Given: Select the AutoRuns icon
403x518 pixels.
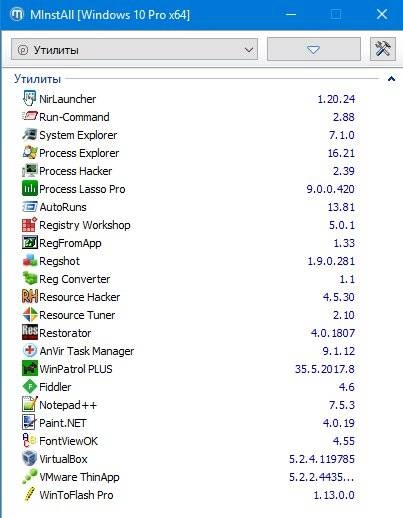Looking at the screenshot, I should pos(30,207).
